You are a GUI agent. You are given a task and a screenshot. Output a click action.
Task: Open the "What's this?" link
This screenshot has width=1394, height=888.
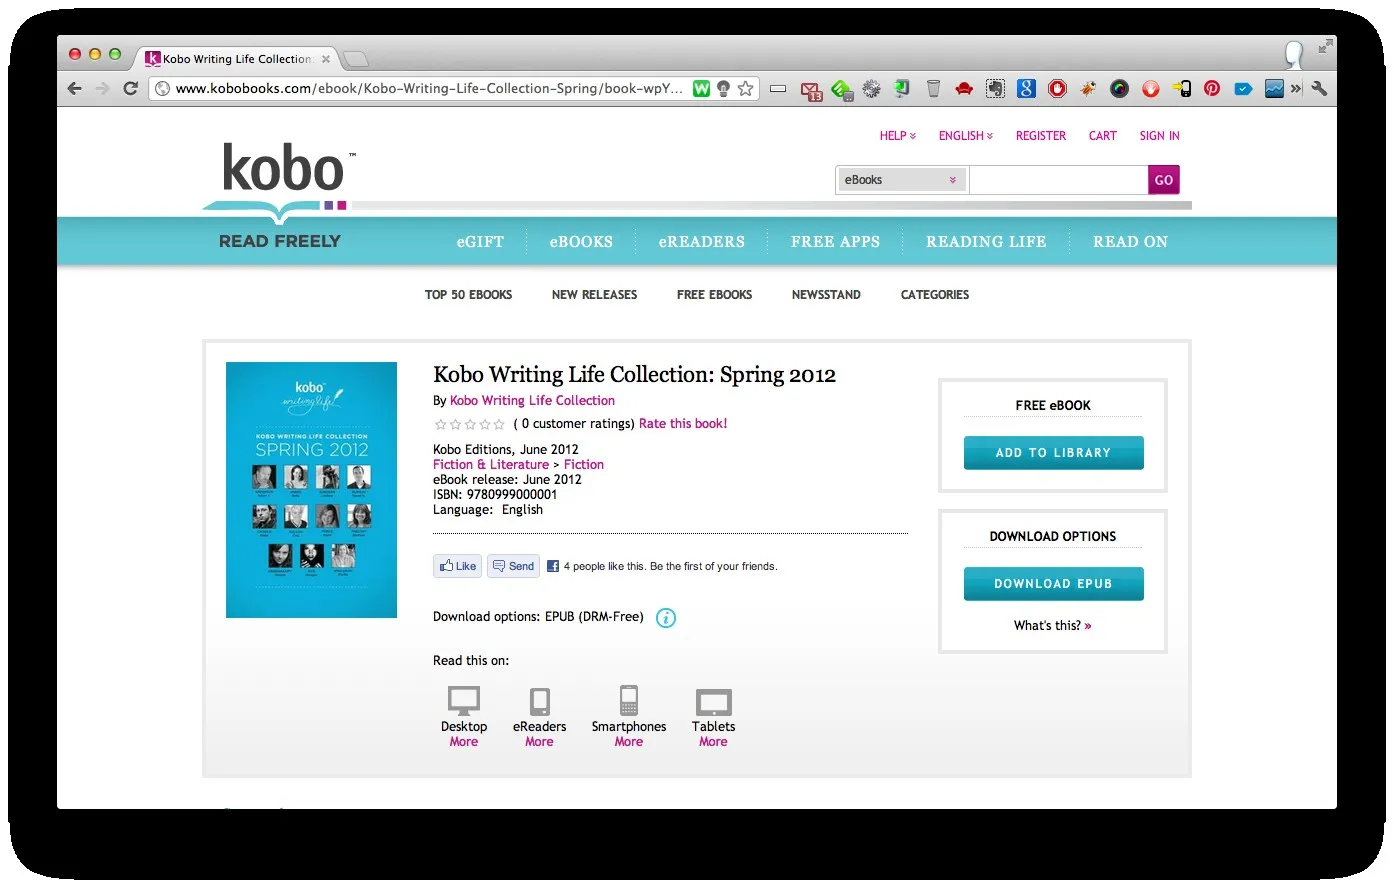(1052, 626)
